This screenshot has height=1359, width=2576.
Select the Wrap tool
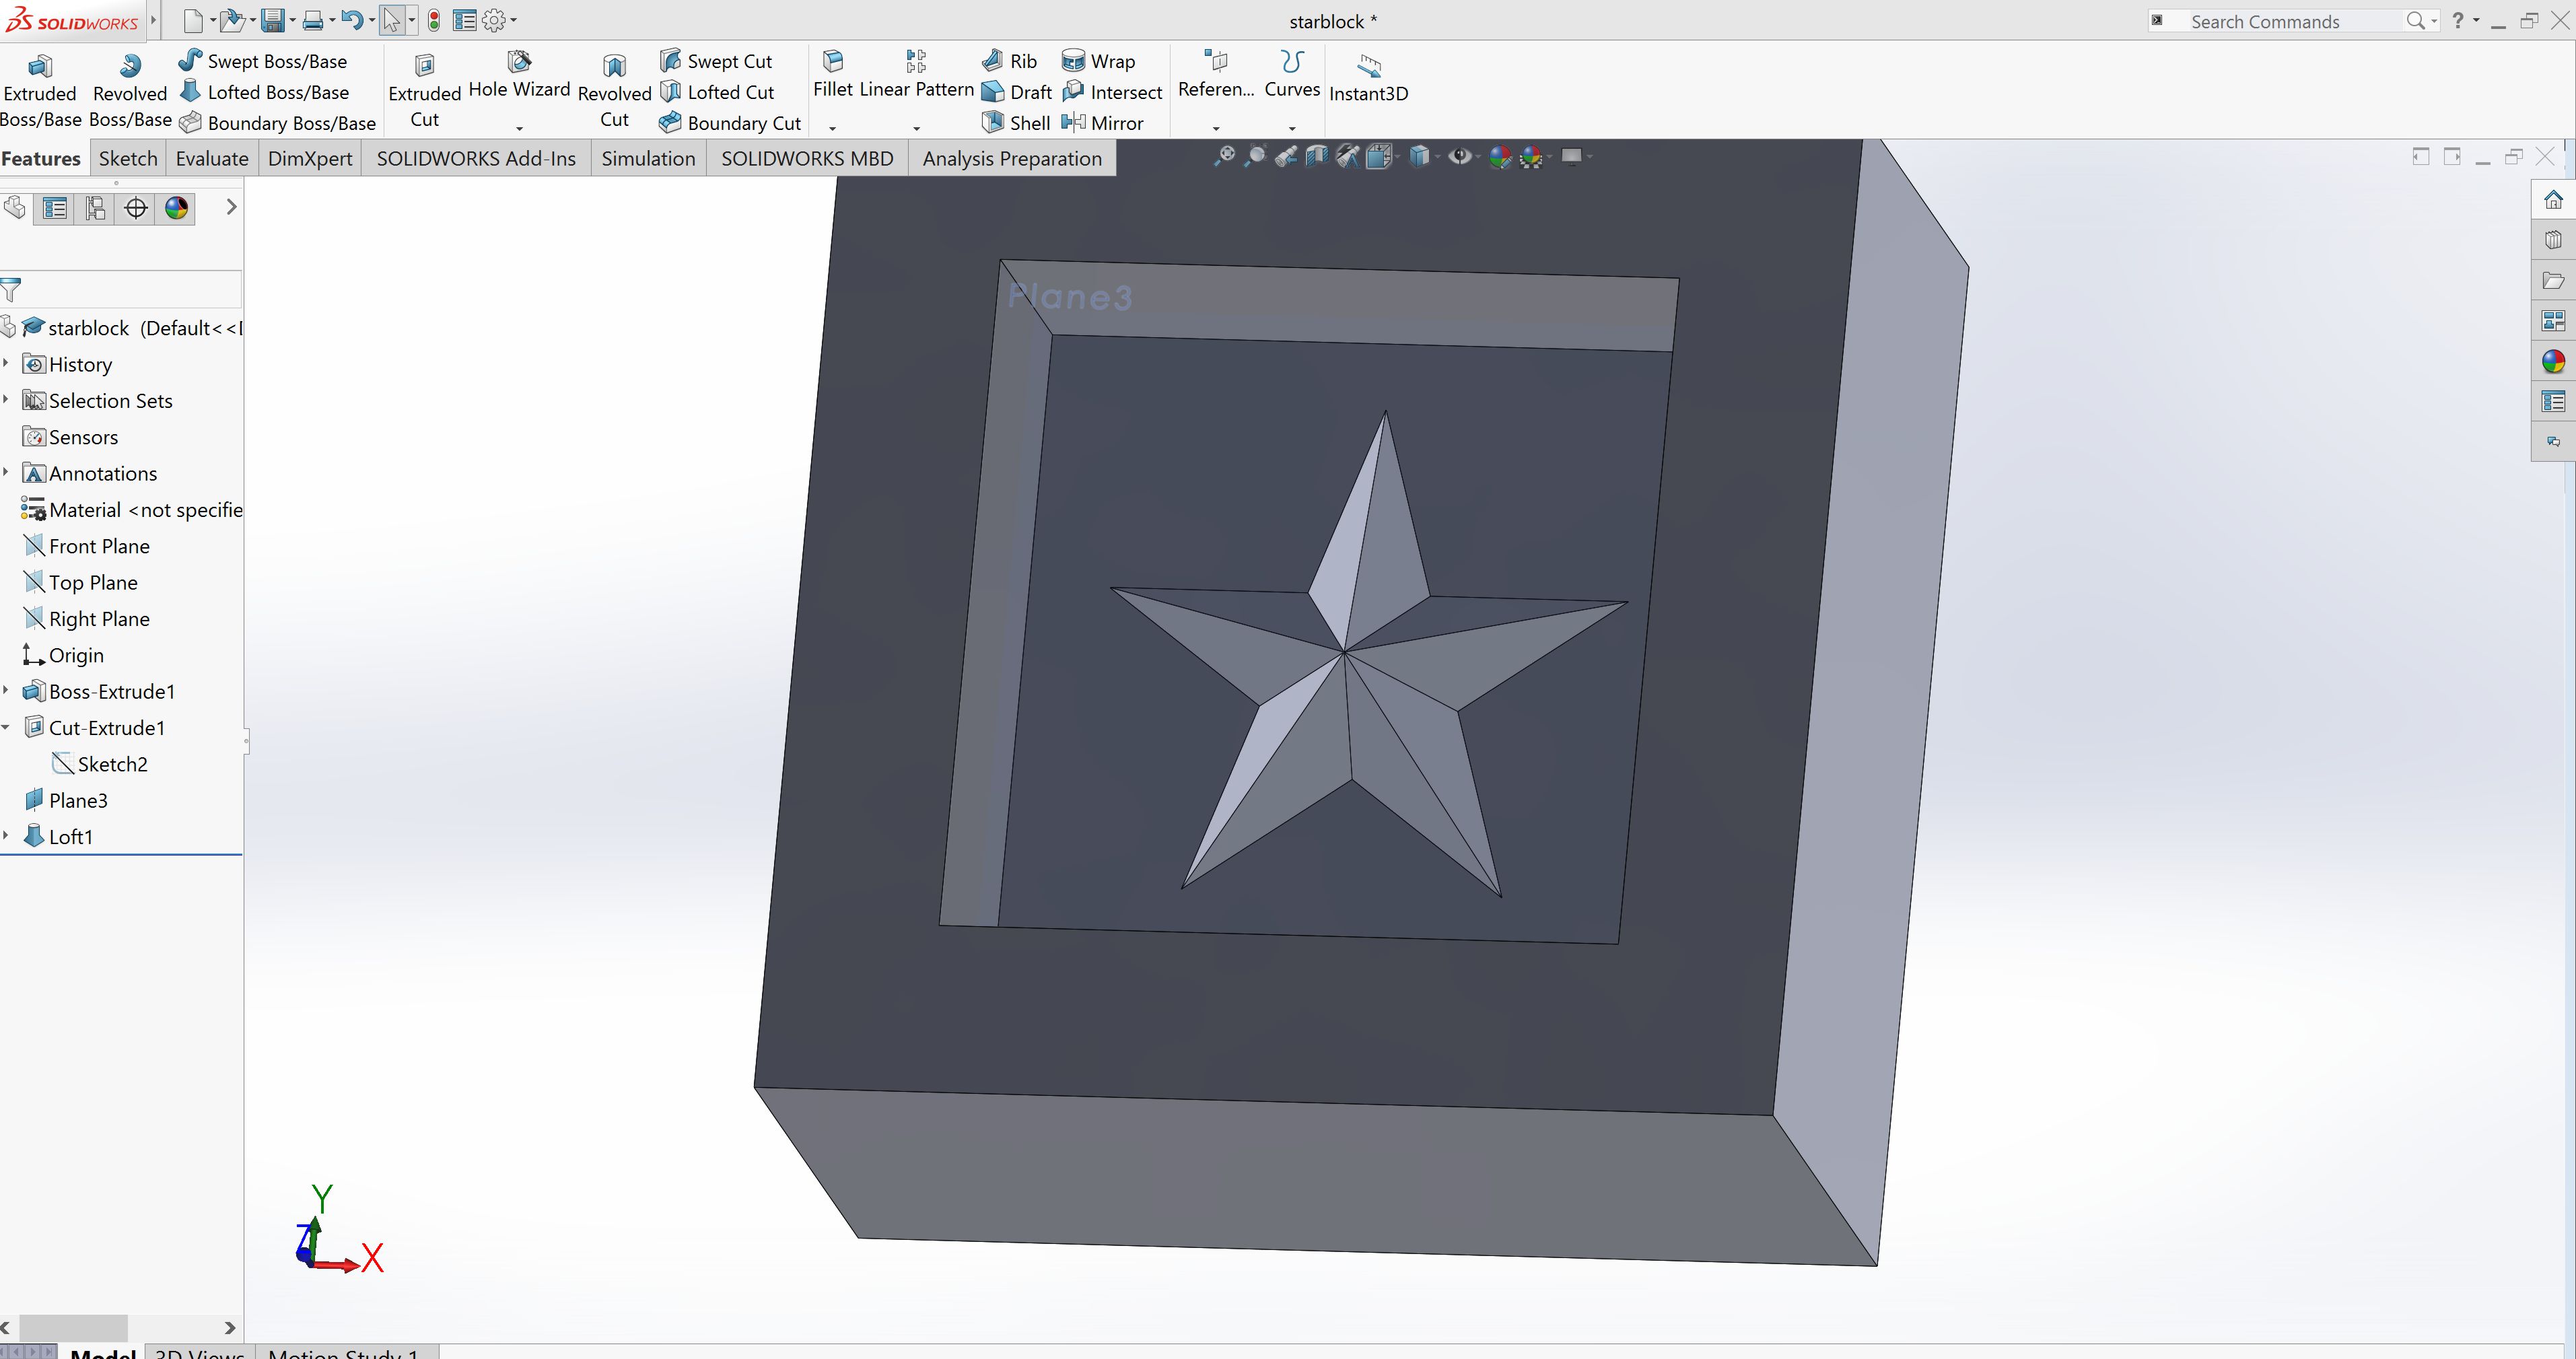coord(1098,61)
